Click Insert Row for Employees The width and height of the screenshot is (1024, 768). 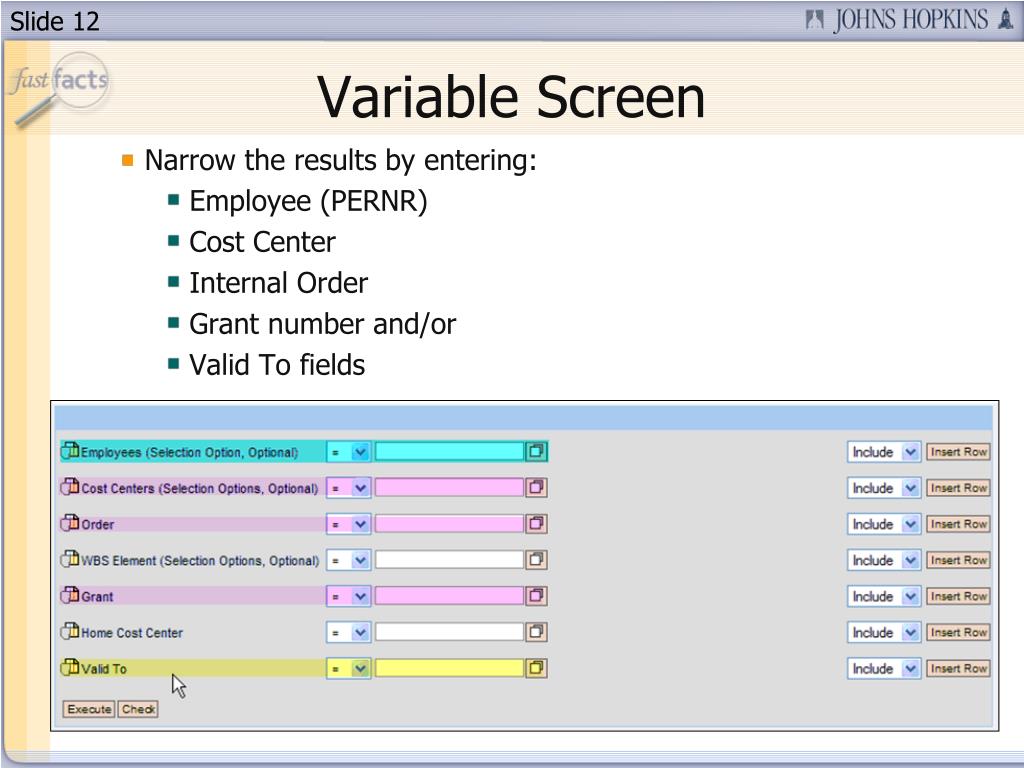958,452
